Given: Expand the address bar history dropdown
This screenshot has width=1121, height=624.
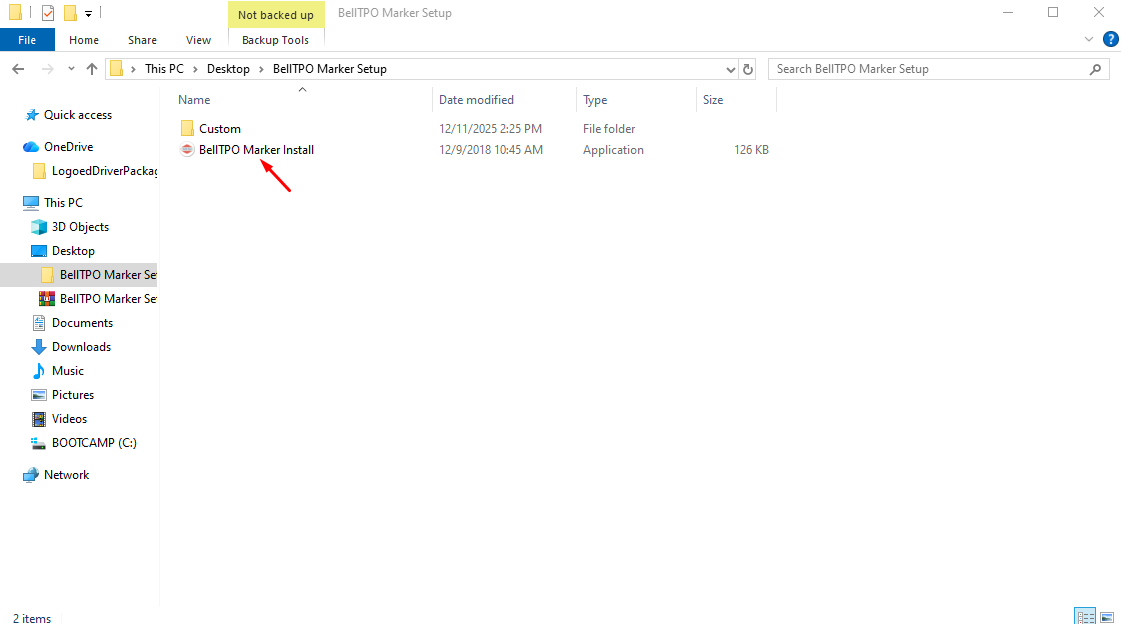Looking at the screenshot, I should coord(730,69).
